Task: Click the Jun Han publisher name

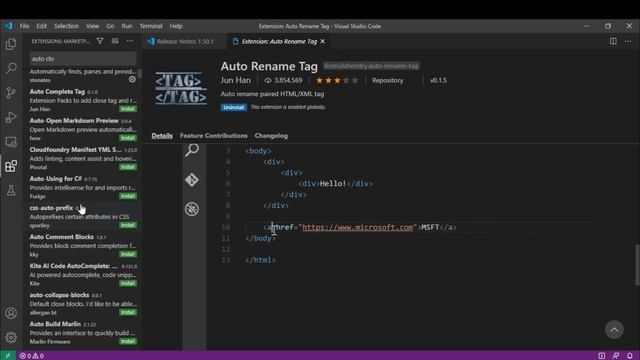Action: point(236,80)
